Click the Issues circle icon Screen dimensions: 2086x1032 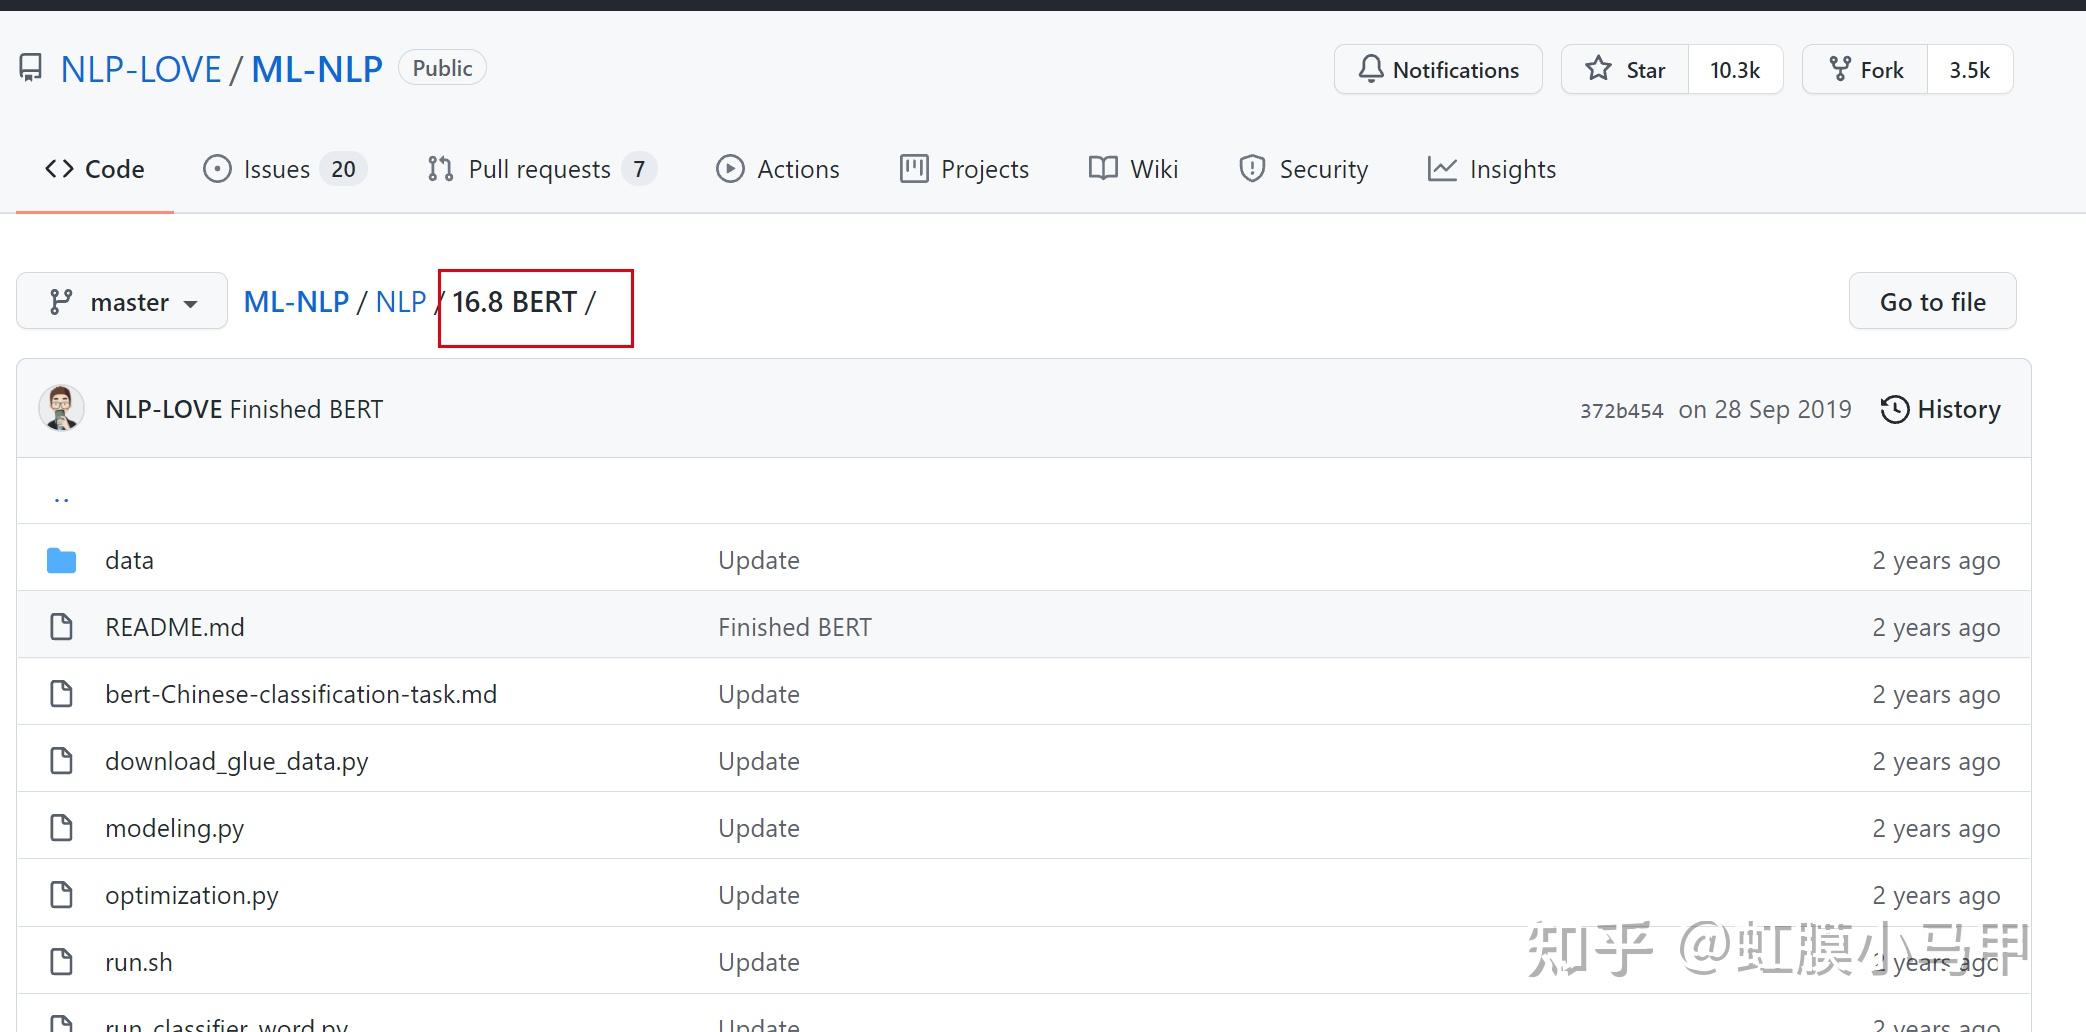click(x=217, y=169)
